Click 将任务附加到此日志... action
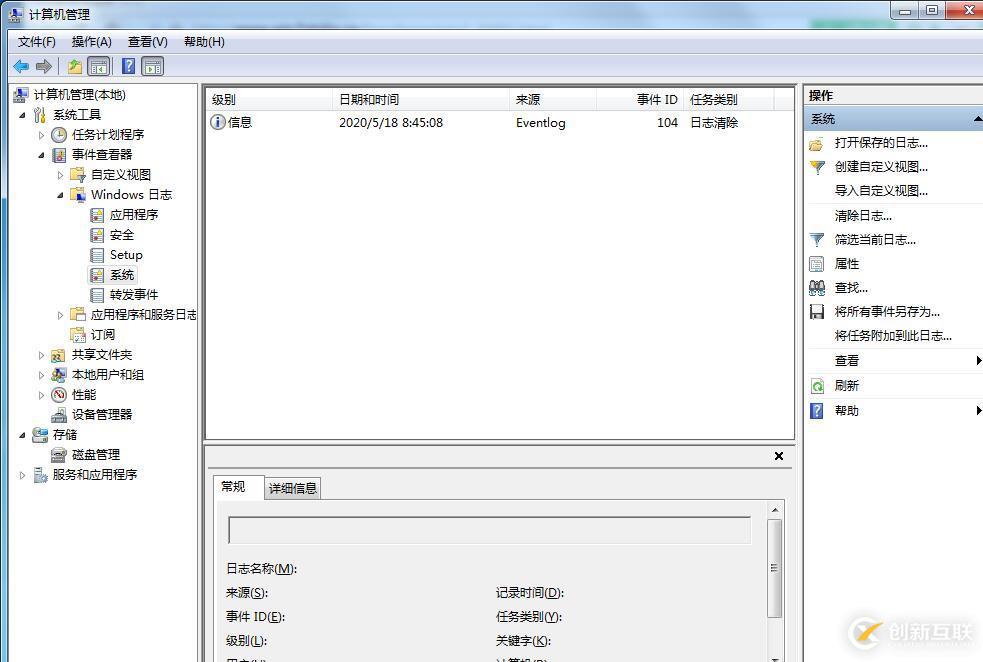Viewport: 983px width, 662px height. tap(893, 336)
